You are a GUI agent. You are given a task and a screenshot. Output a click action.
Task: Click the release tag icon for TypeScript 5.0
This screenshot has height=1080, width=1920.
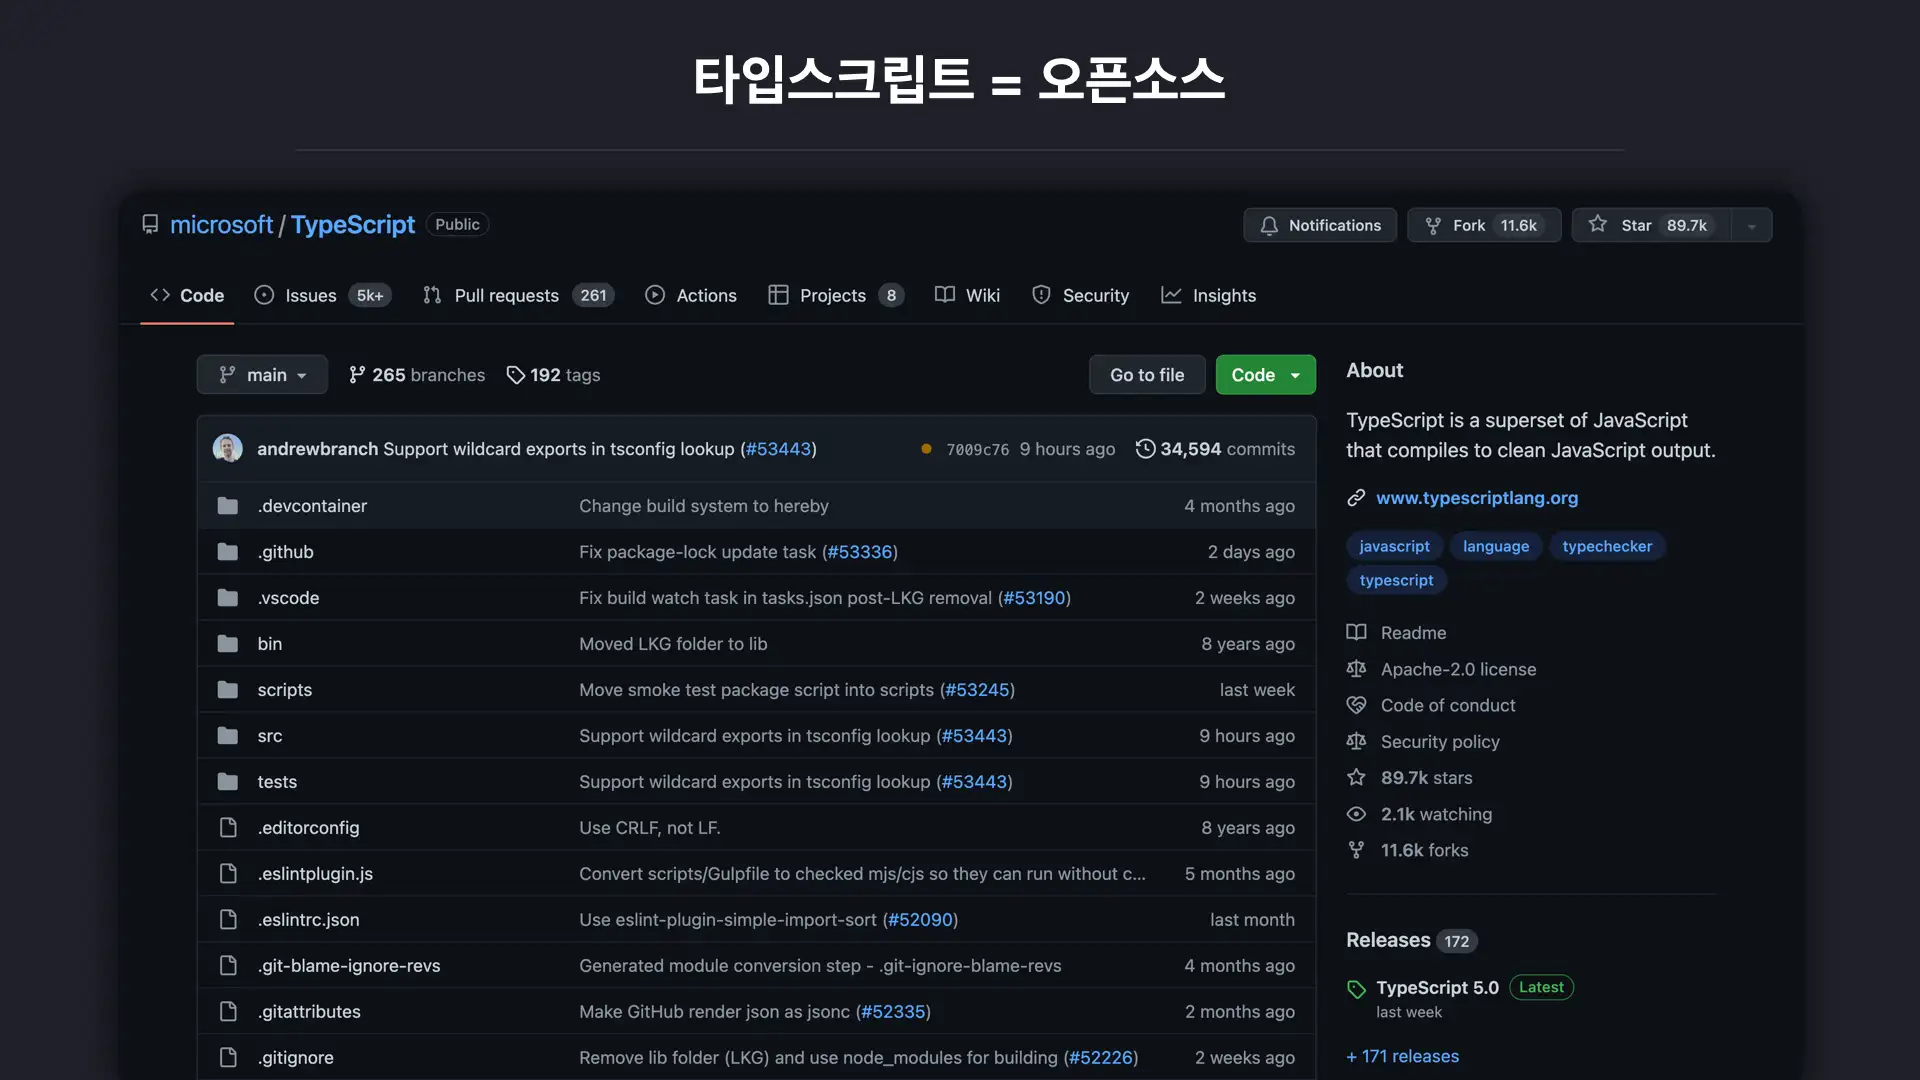pyautogui.click(x=1356, y=989)
